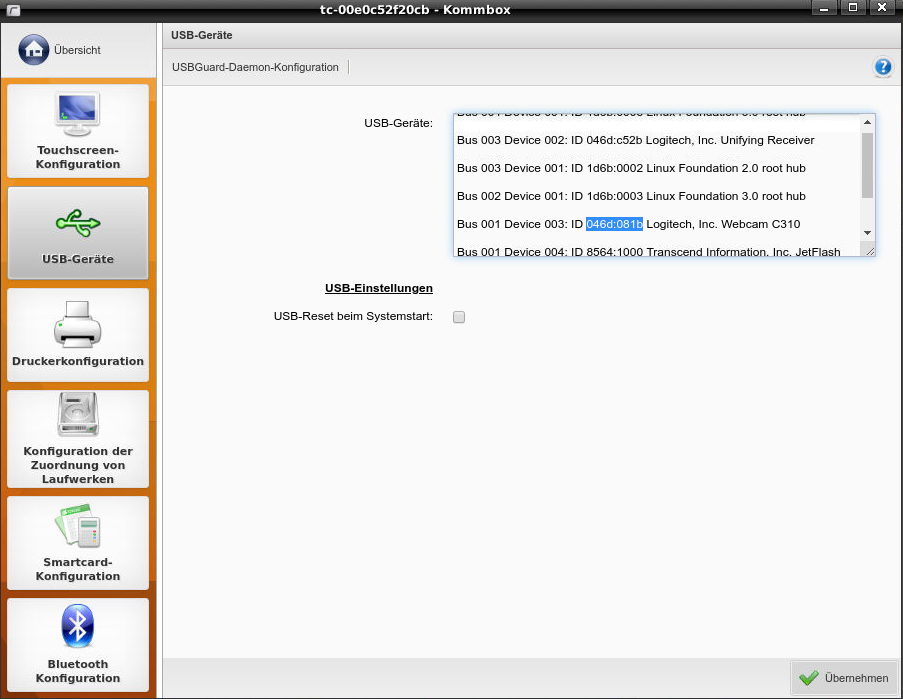Select the Logitech Unifying Receiver entry
This screenshot has width=903, height=699.
point(635,140)
